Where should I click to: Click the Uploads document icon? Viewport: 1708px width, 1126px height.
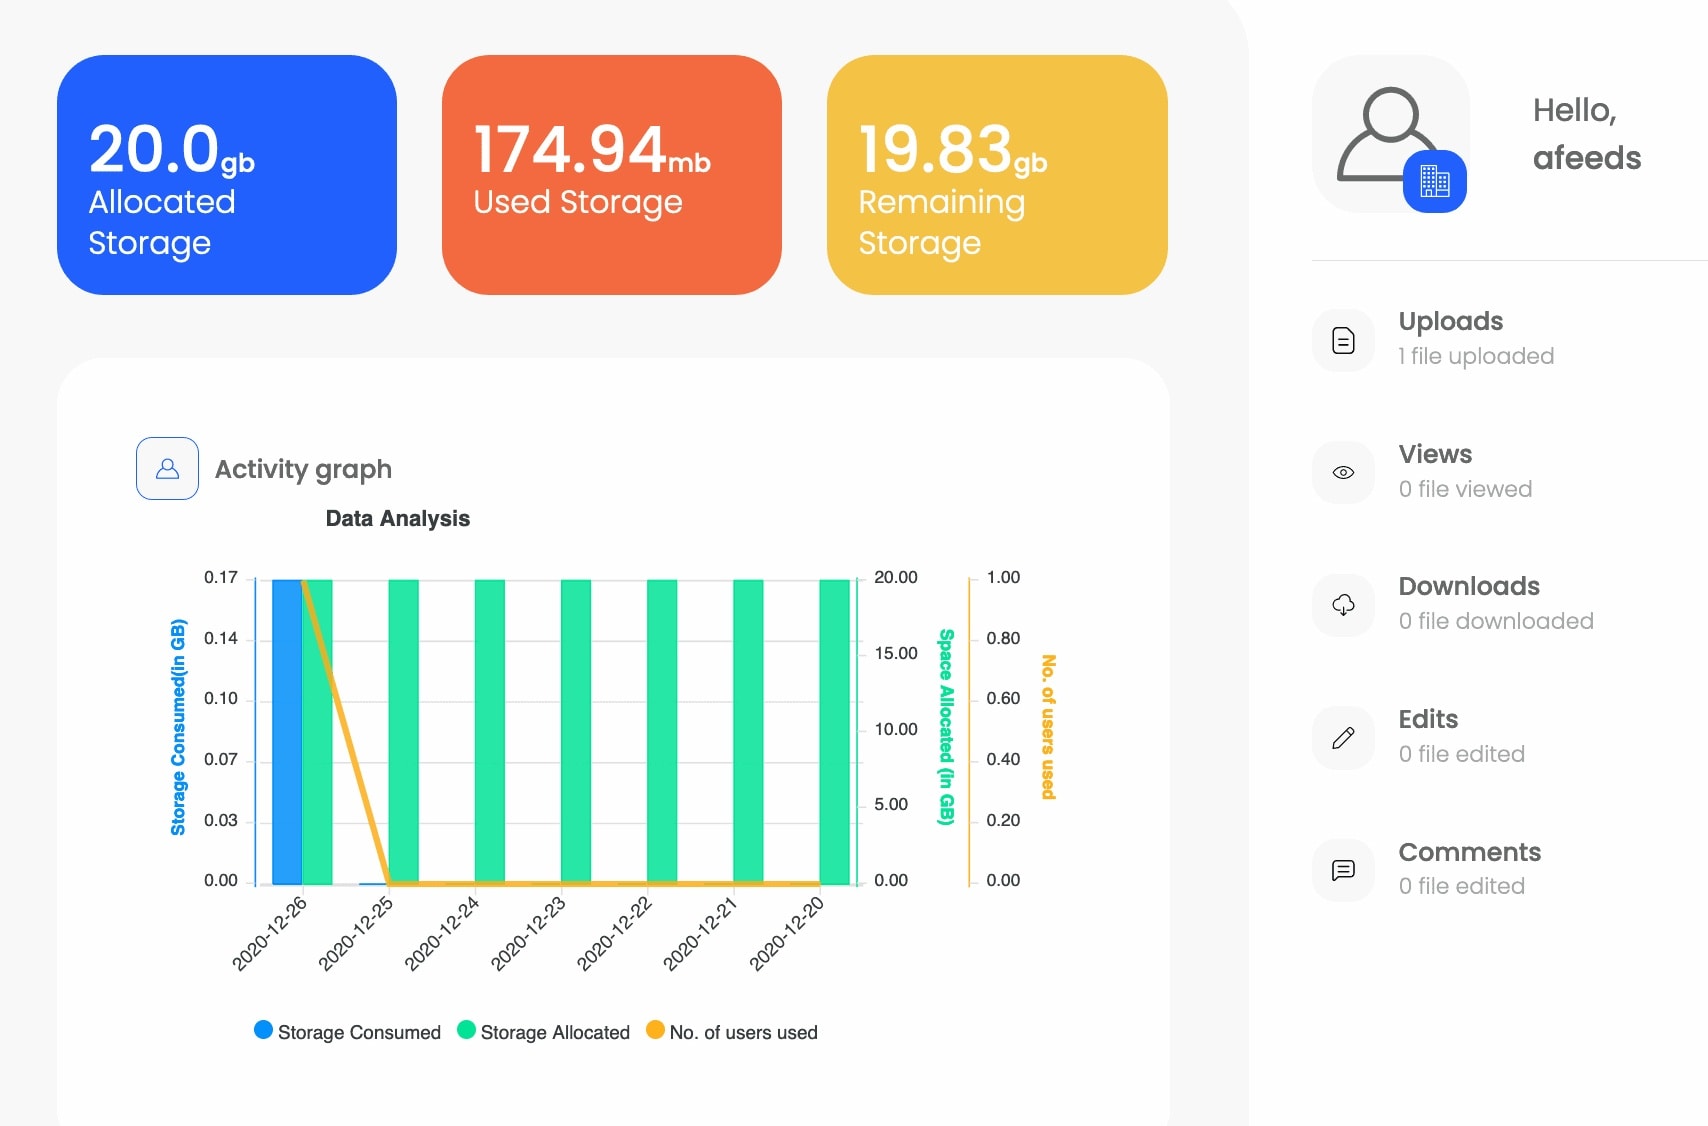pyautogui.click(x=1343, y=341)
